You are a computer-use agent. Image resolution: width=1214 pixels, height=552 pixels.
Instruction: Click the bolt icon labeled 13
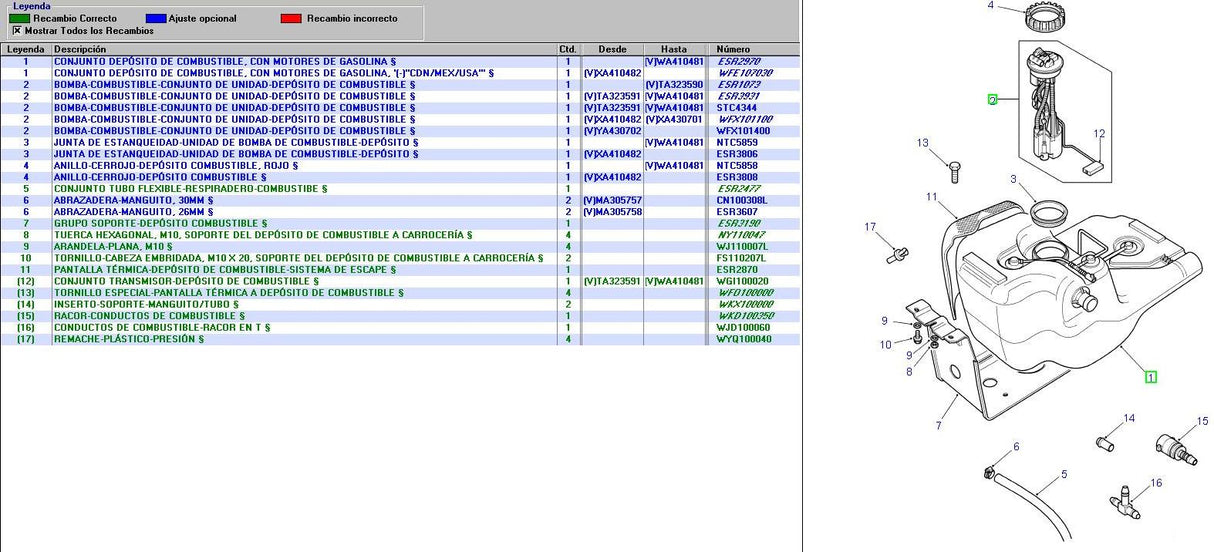click(x=952, y=168)
